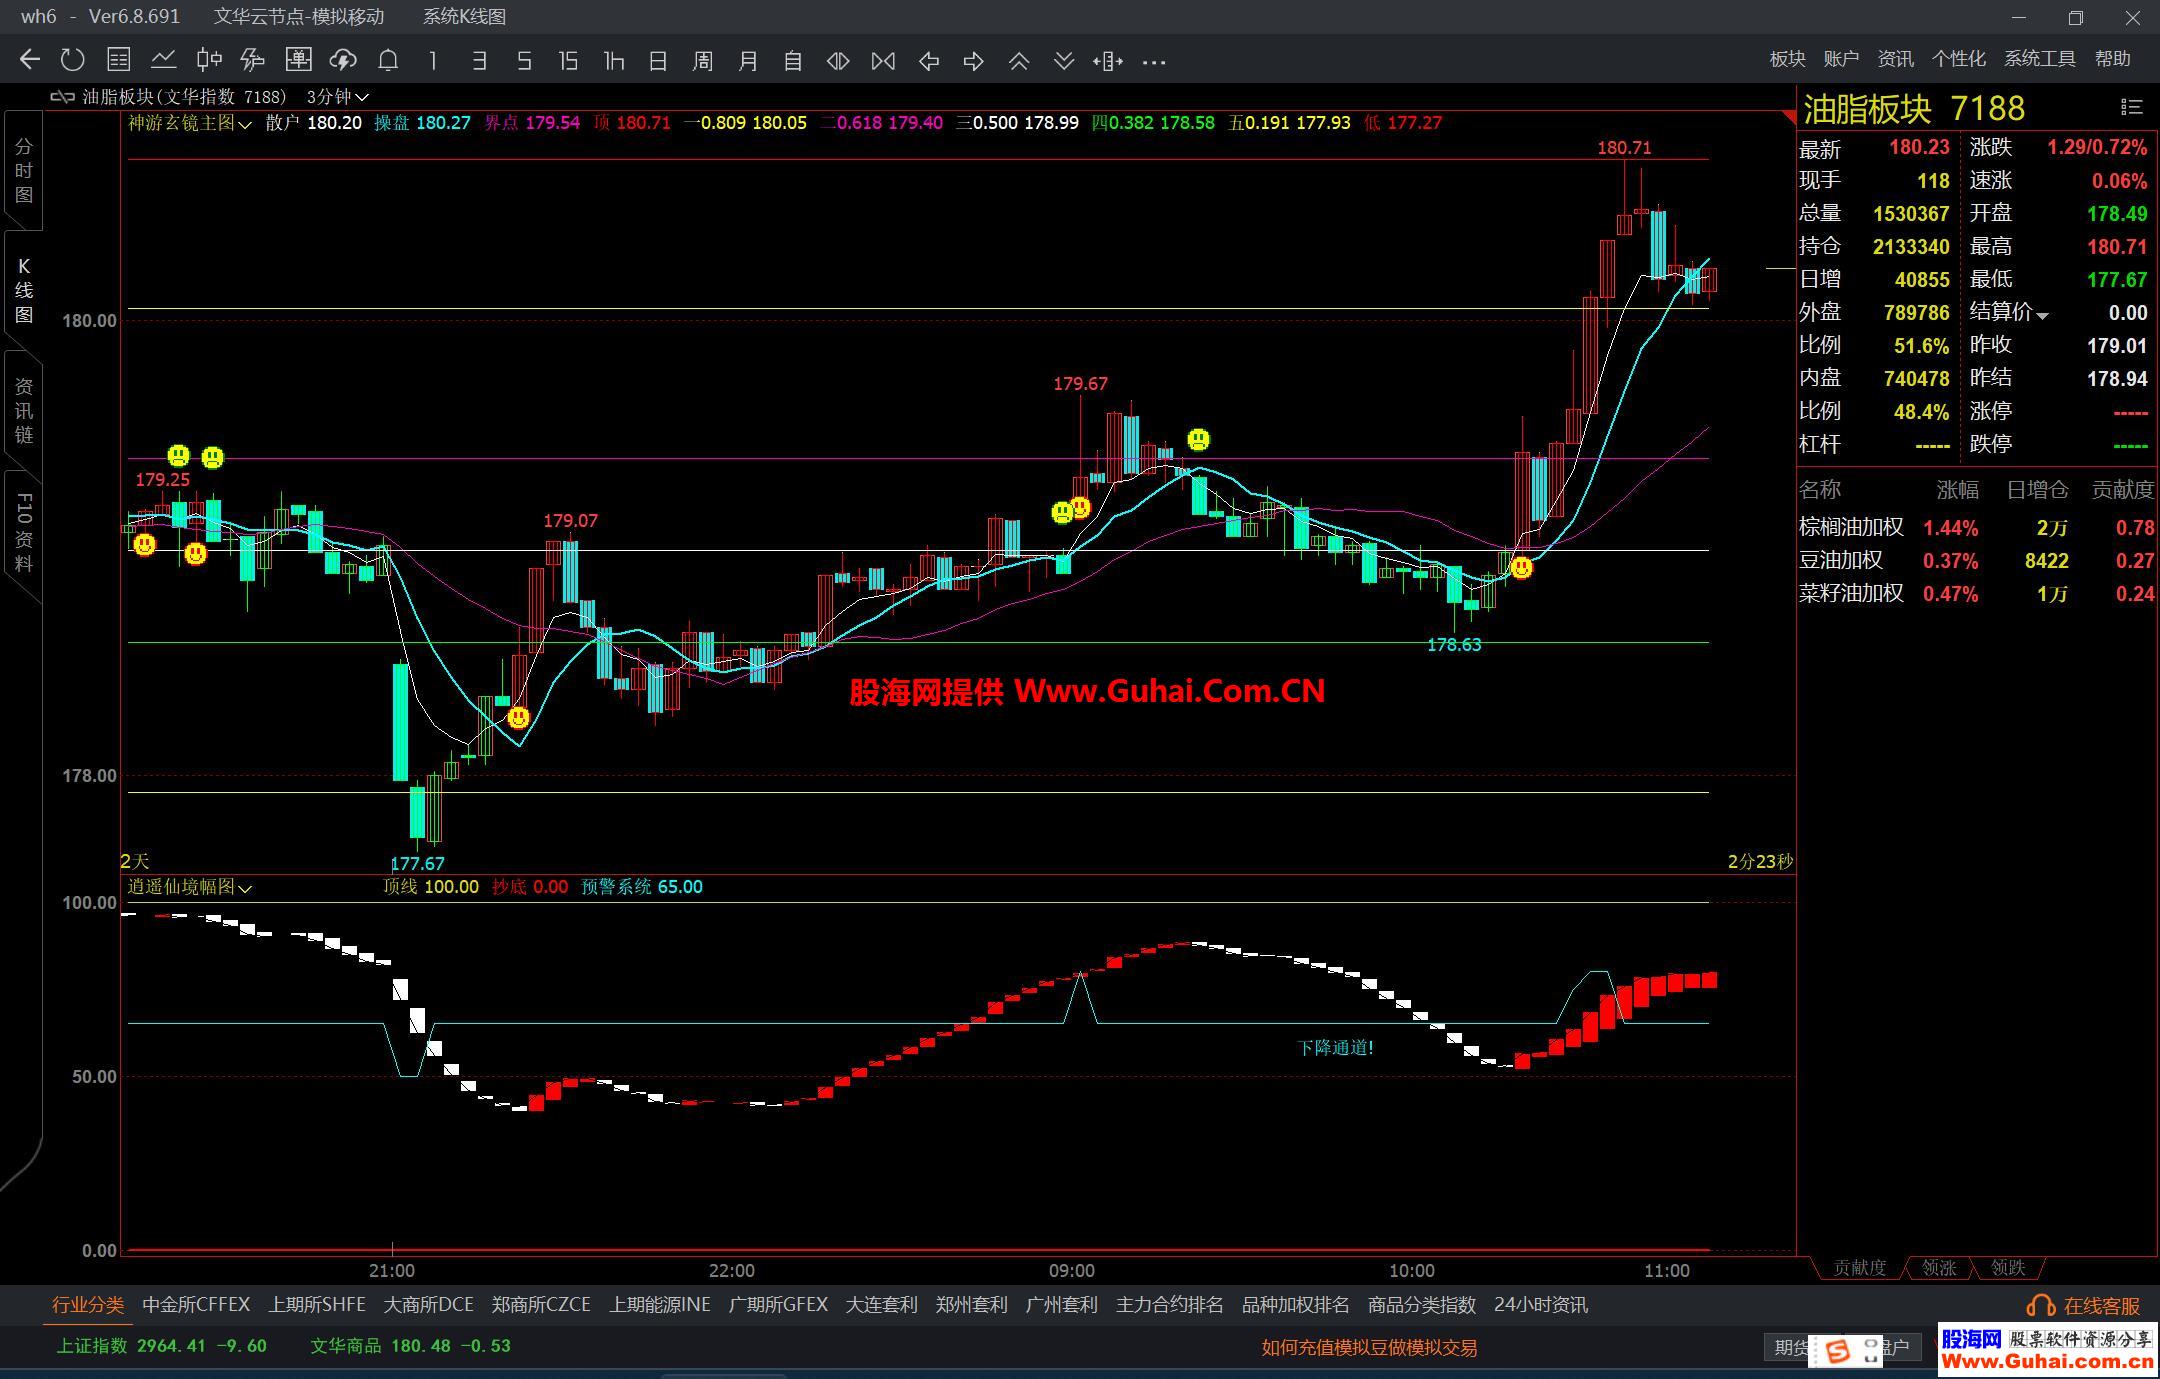2160x1379 pixels.
Task: Click the double chevron down icon
Action: pos(1064,61)
